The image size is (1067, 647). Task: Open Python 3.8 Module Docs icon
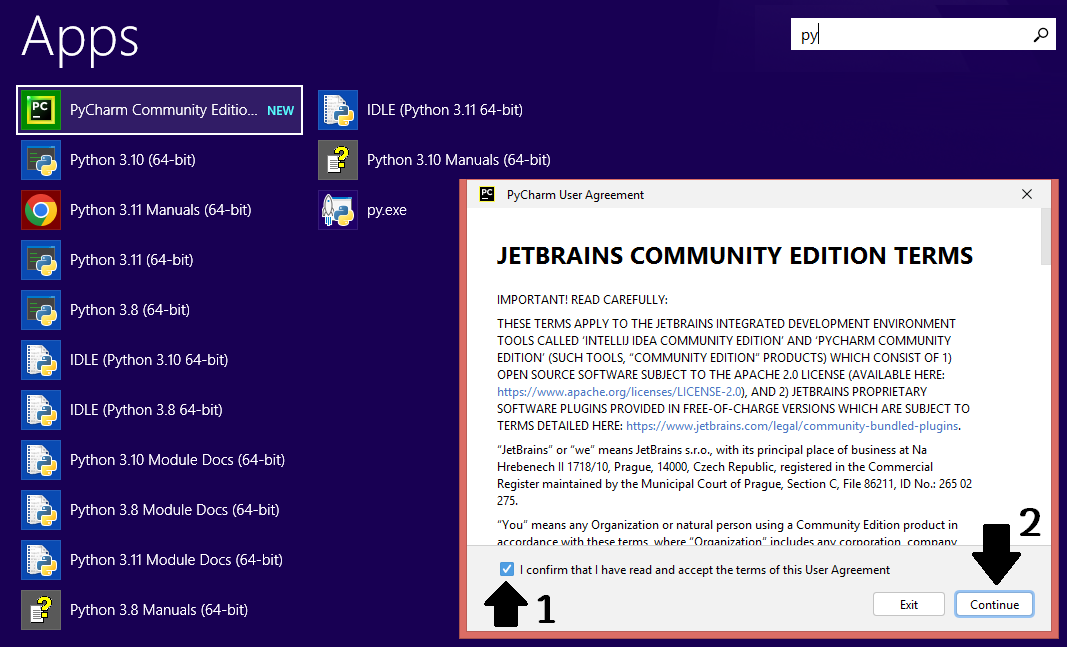[x=41, y=510]
